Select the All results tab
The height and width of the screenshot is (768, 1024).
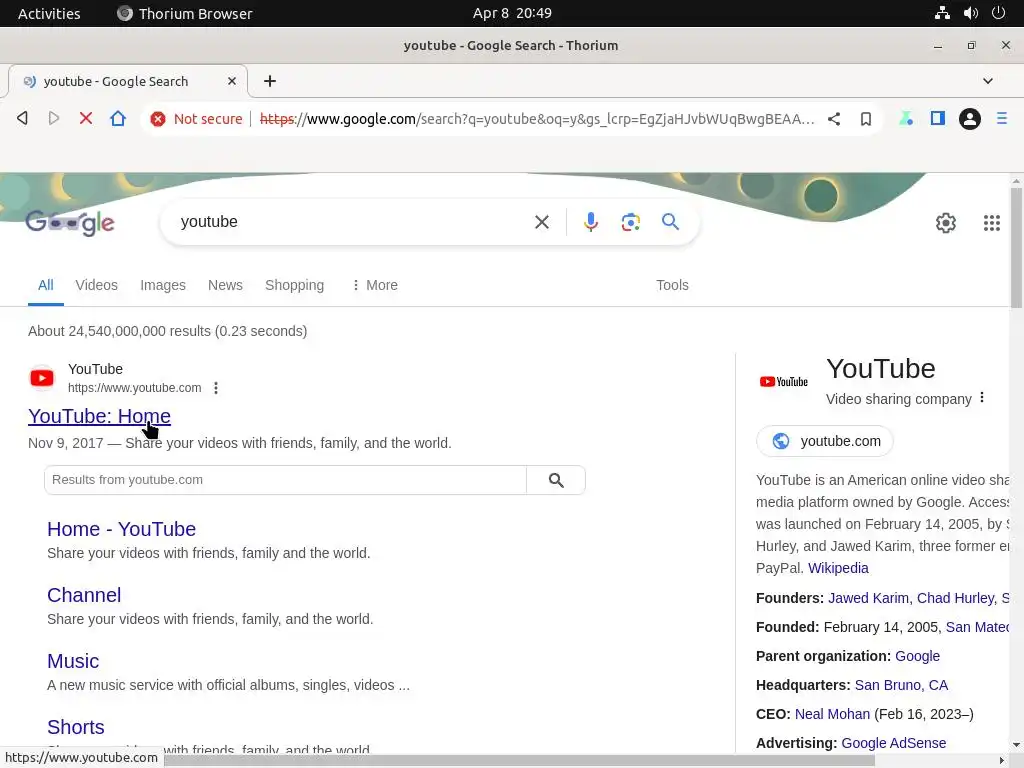pos(46,285)
